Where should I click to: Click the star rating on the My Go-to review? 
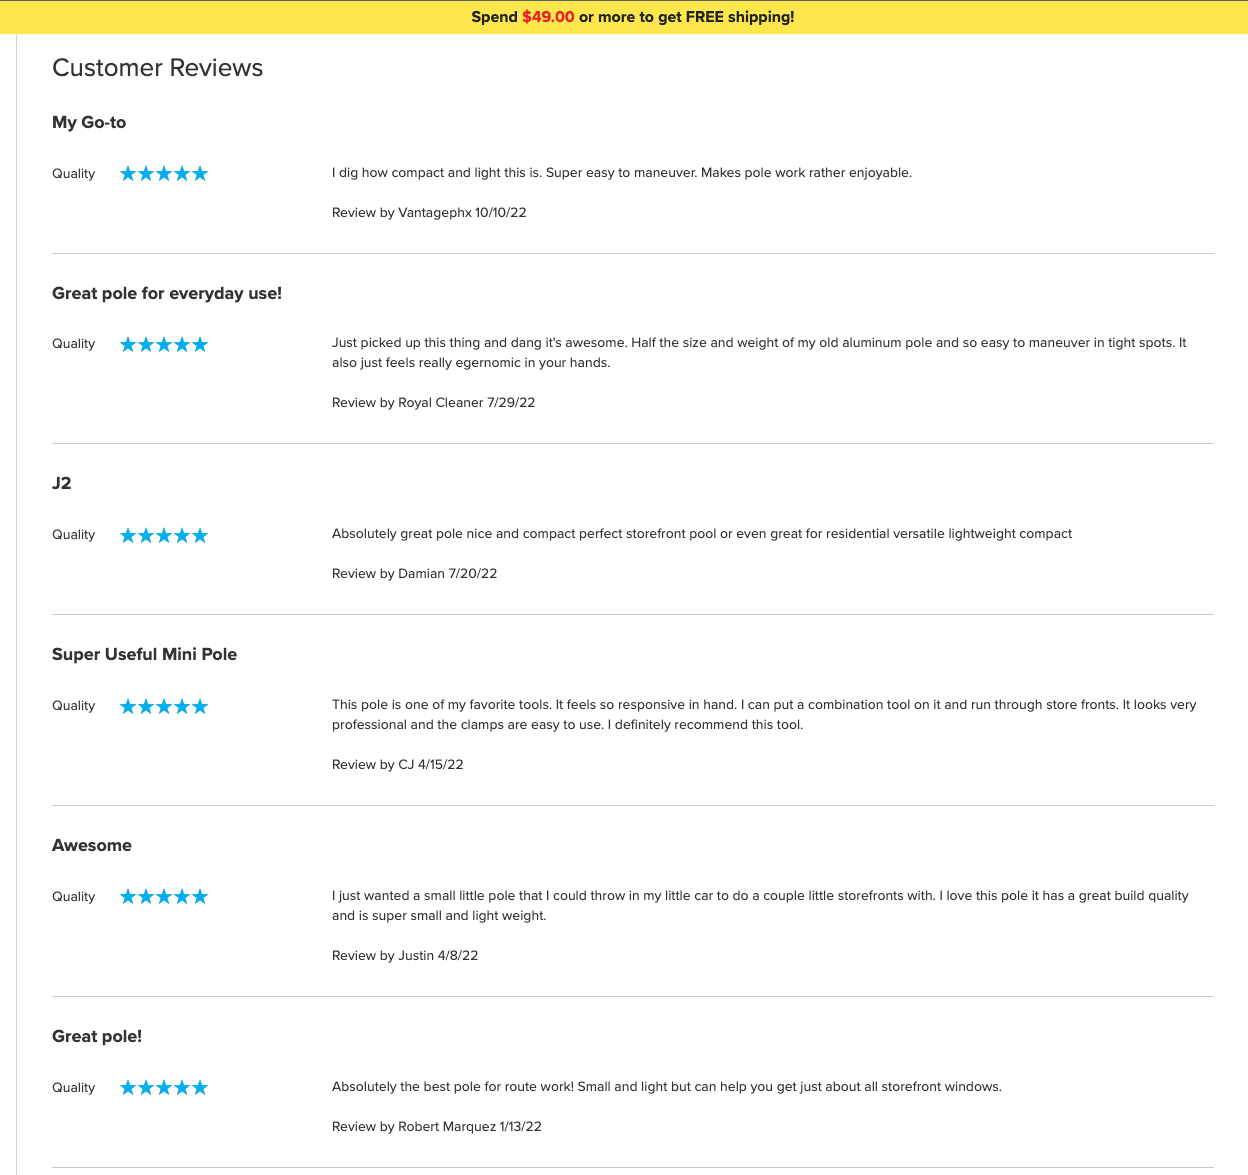coord(164,174)
